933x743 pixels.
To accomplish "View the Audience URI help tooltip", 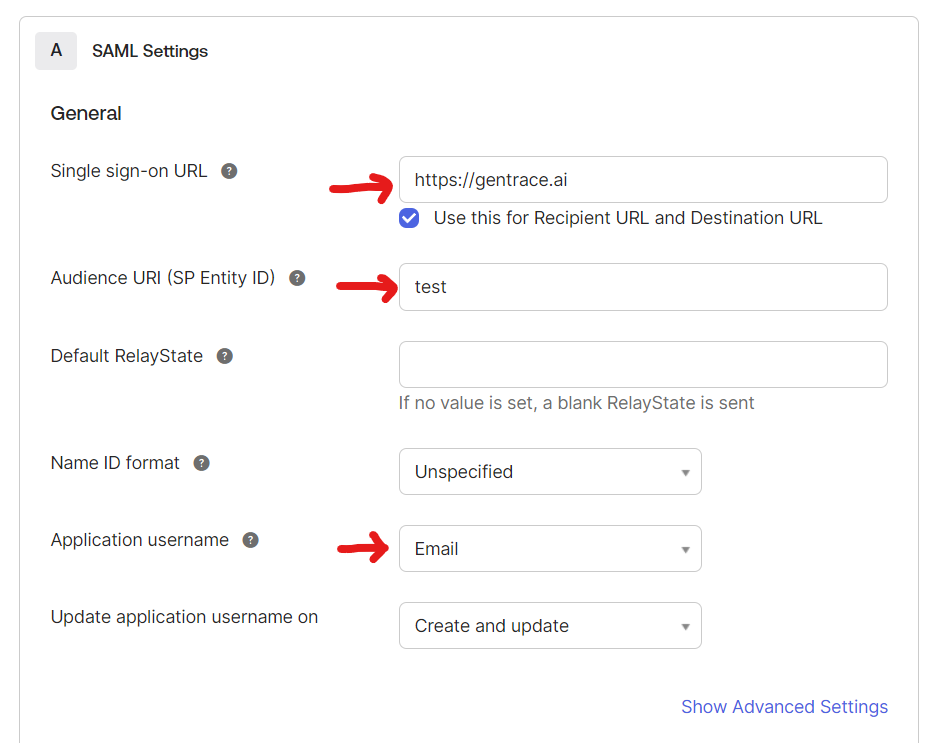I will click(x=297, y=278).
